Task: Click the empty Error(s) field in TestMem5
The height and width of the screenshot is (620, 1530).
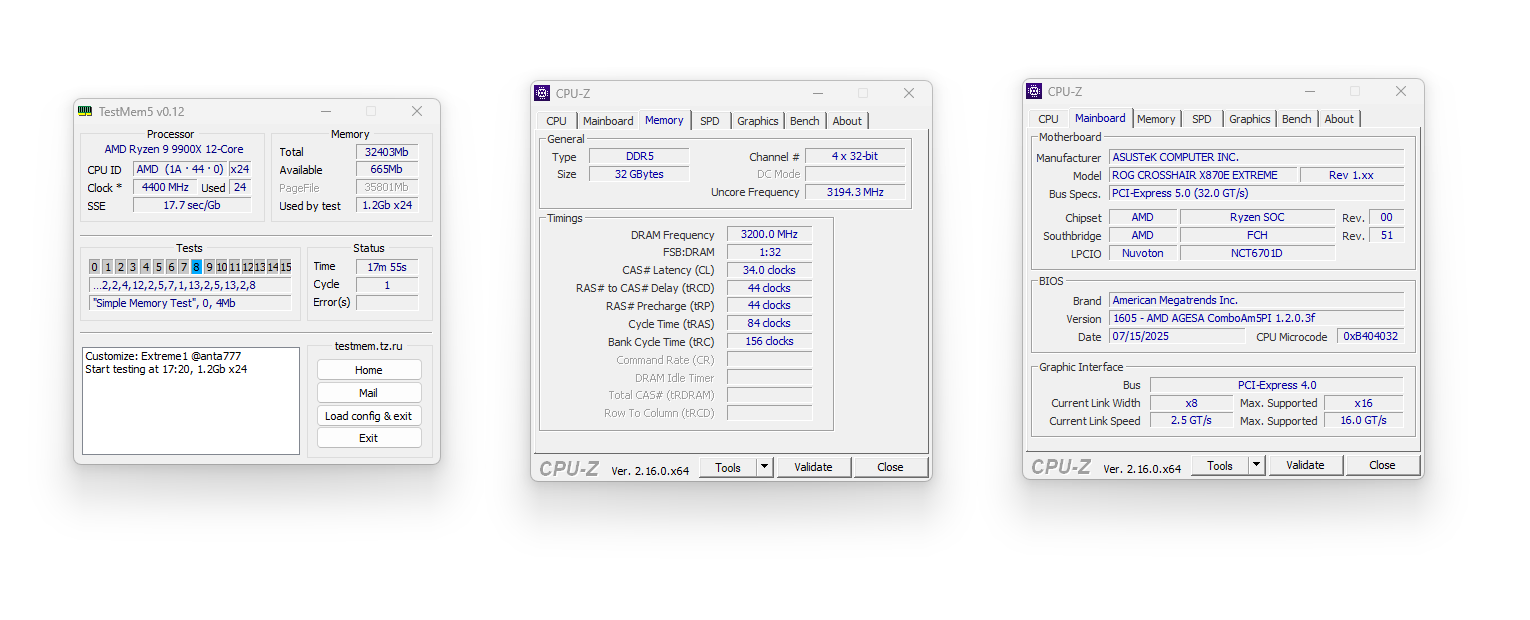Action: [x=387, y=303]
